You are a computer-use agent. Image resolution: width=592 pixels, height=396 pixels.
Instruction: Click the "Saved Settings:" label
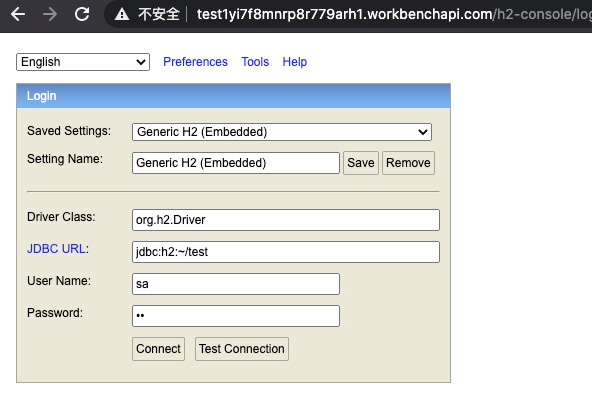pos(69,131)
